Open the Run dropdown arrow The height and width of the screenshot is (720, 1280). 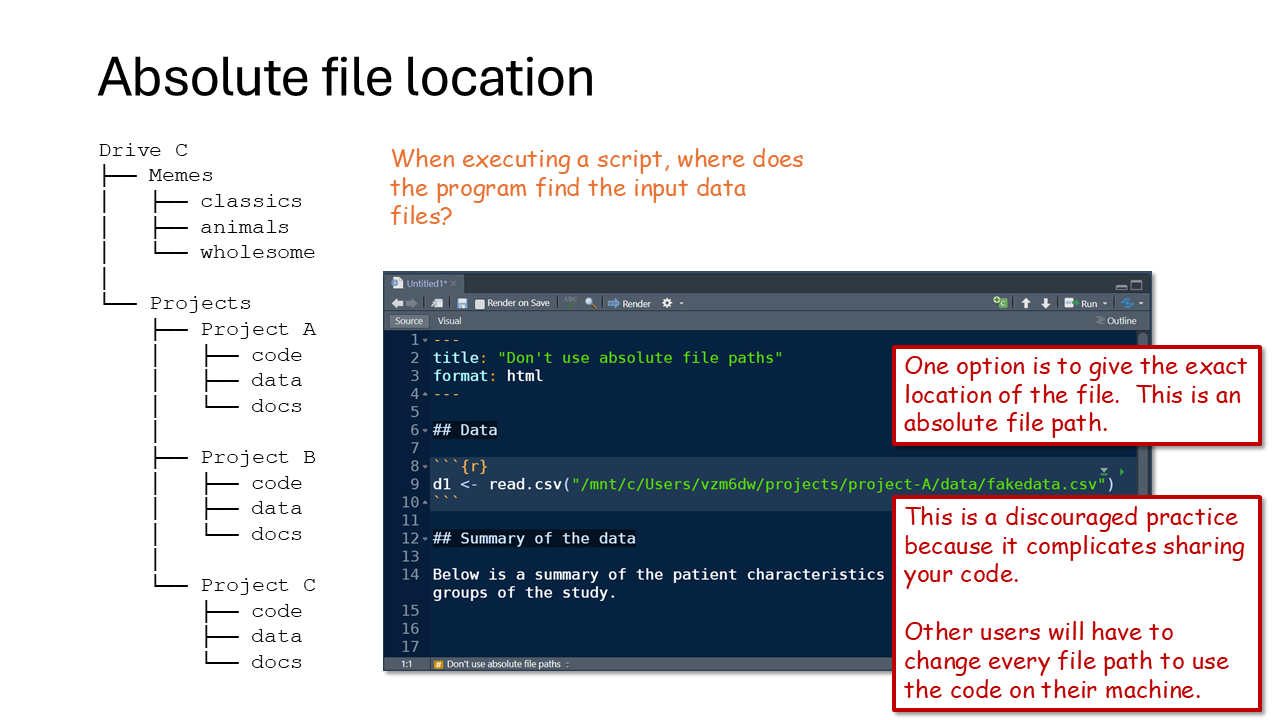point(1105,304)
